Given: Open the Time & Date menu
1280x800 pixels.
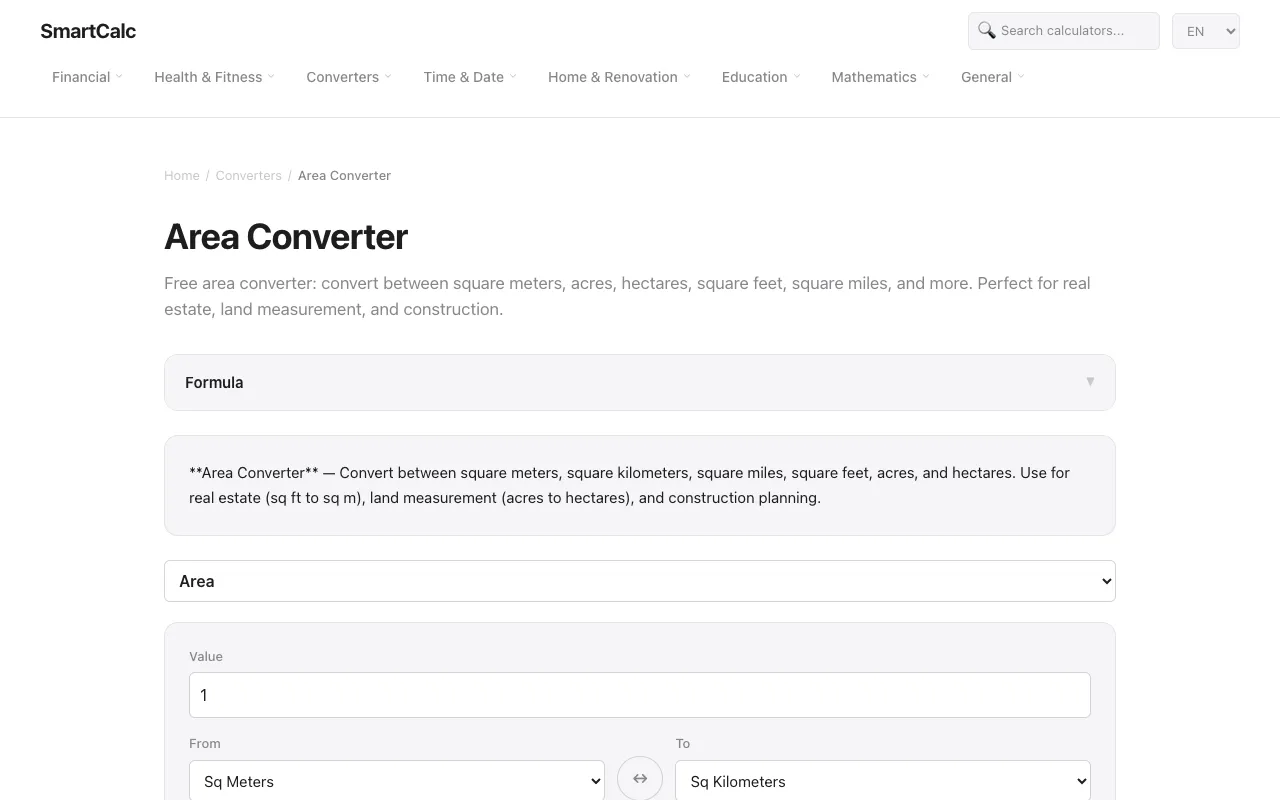Looking at the screenshot, I should [x=470, y=77].
